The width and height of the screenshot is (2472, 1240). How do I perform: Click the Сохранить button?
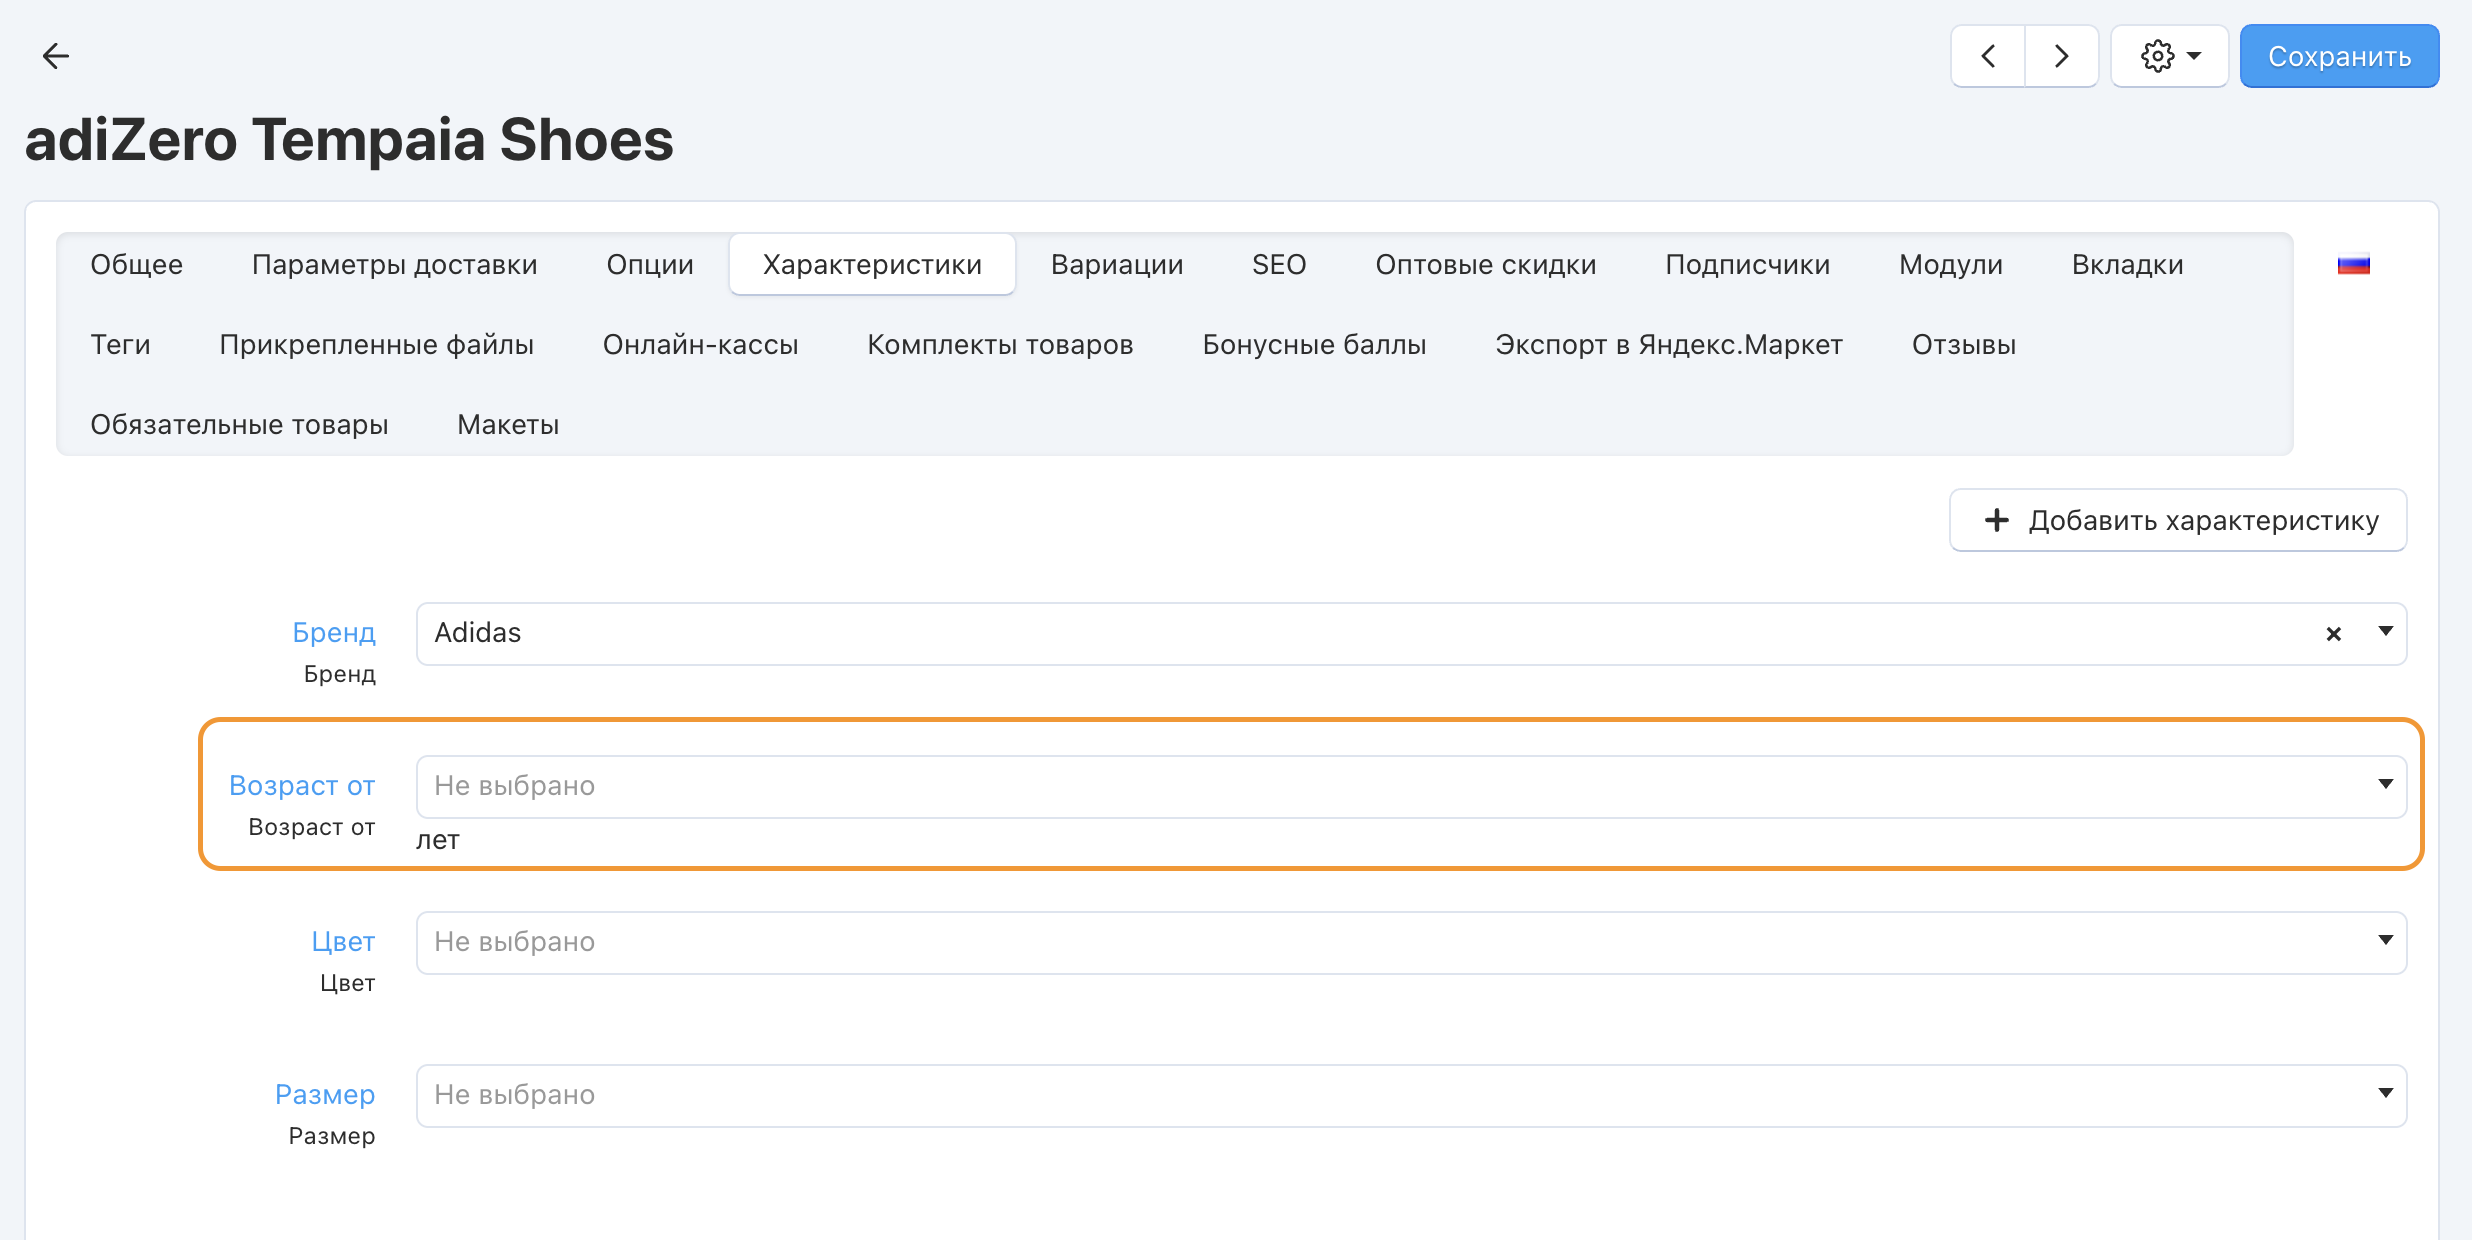click(2339, 56)
